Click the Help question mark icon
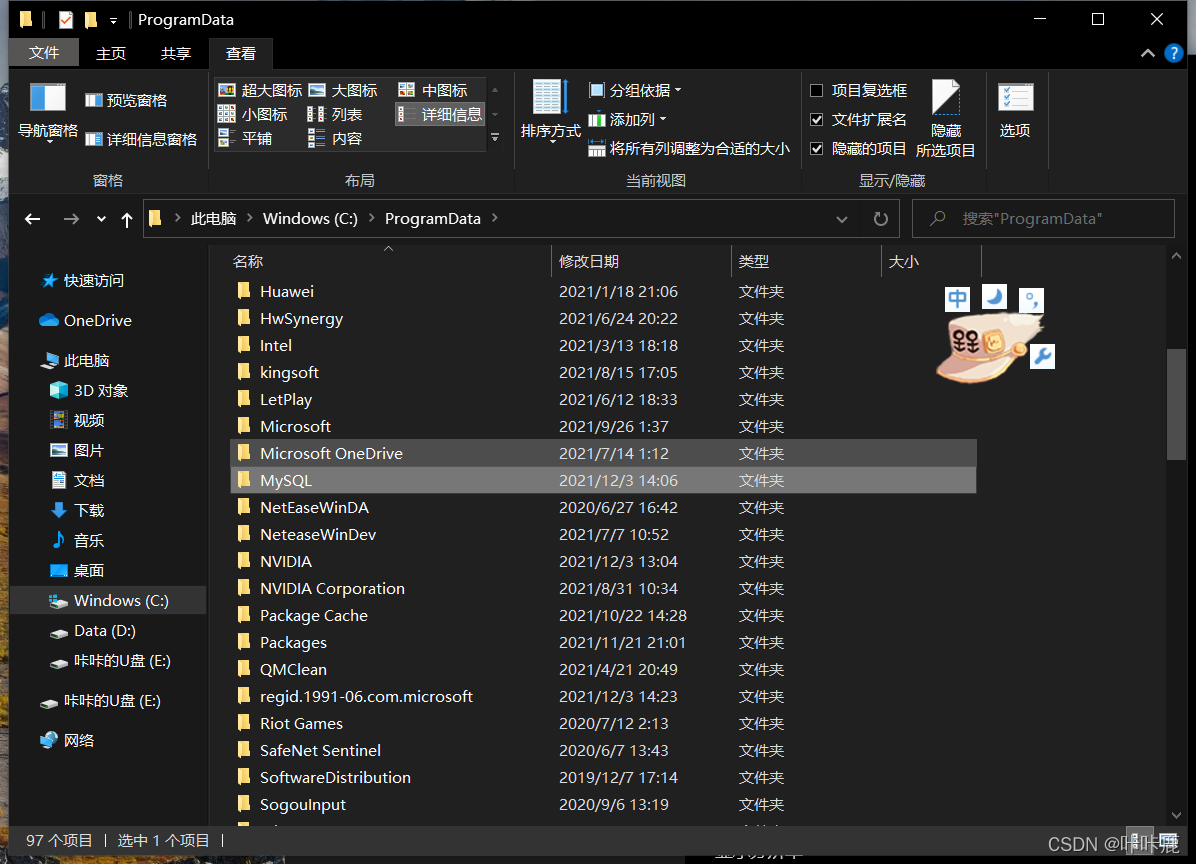This screenshot has height=864, width=1196. [x=1174, y=53]
